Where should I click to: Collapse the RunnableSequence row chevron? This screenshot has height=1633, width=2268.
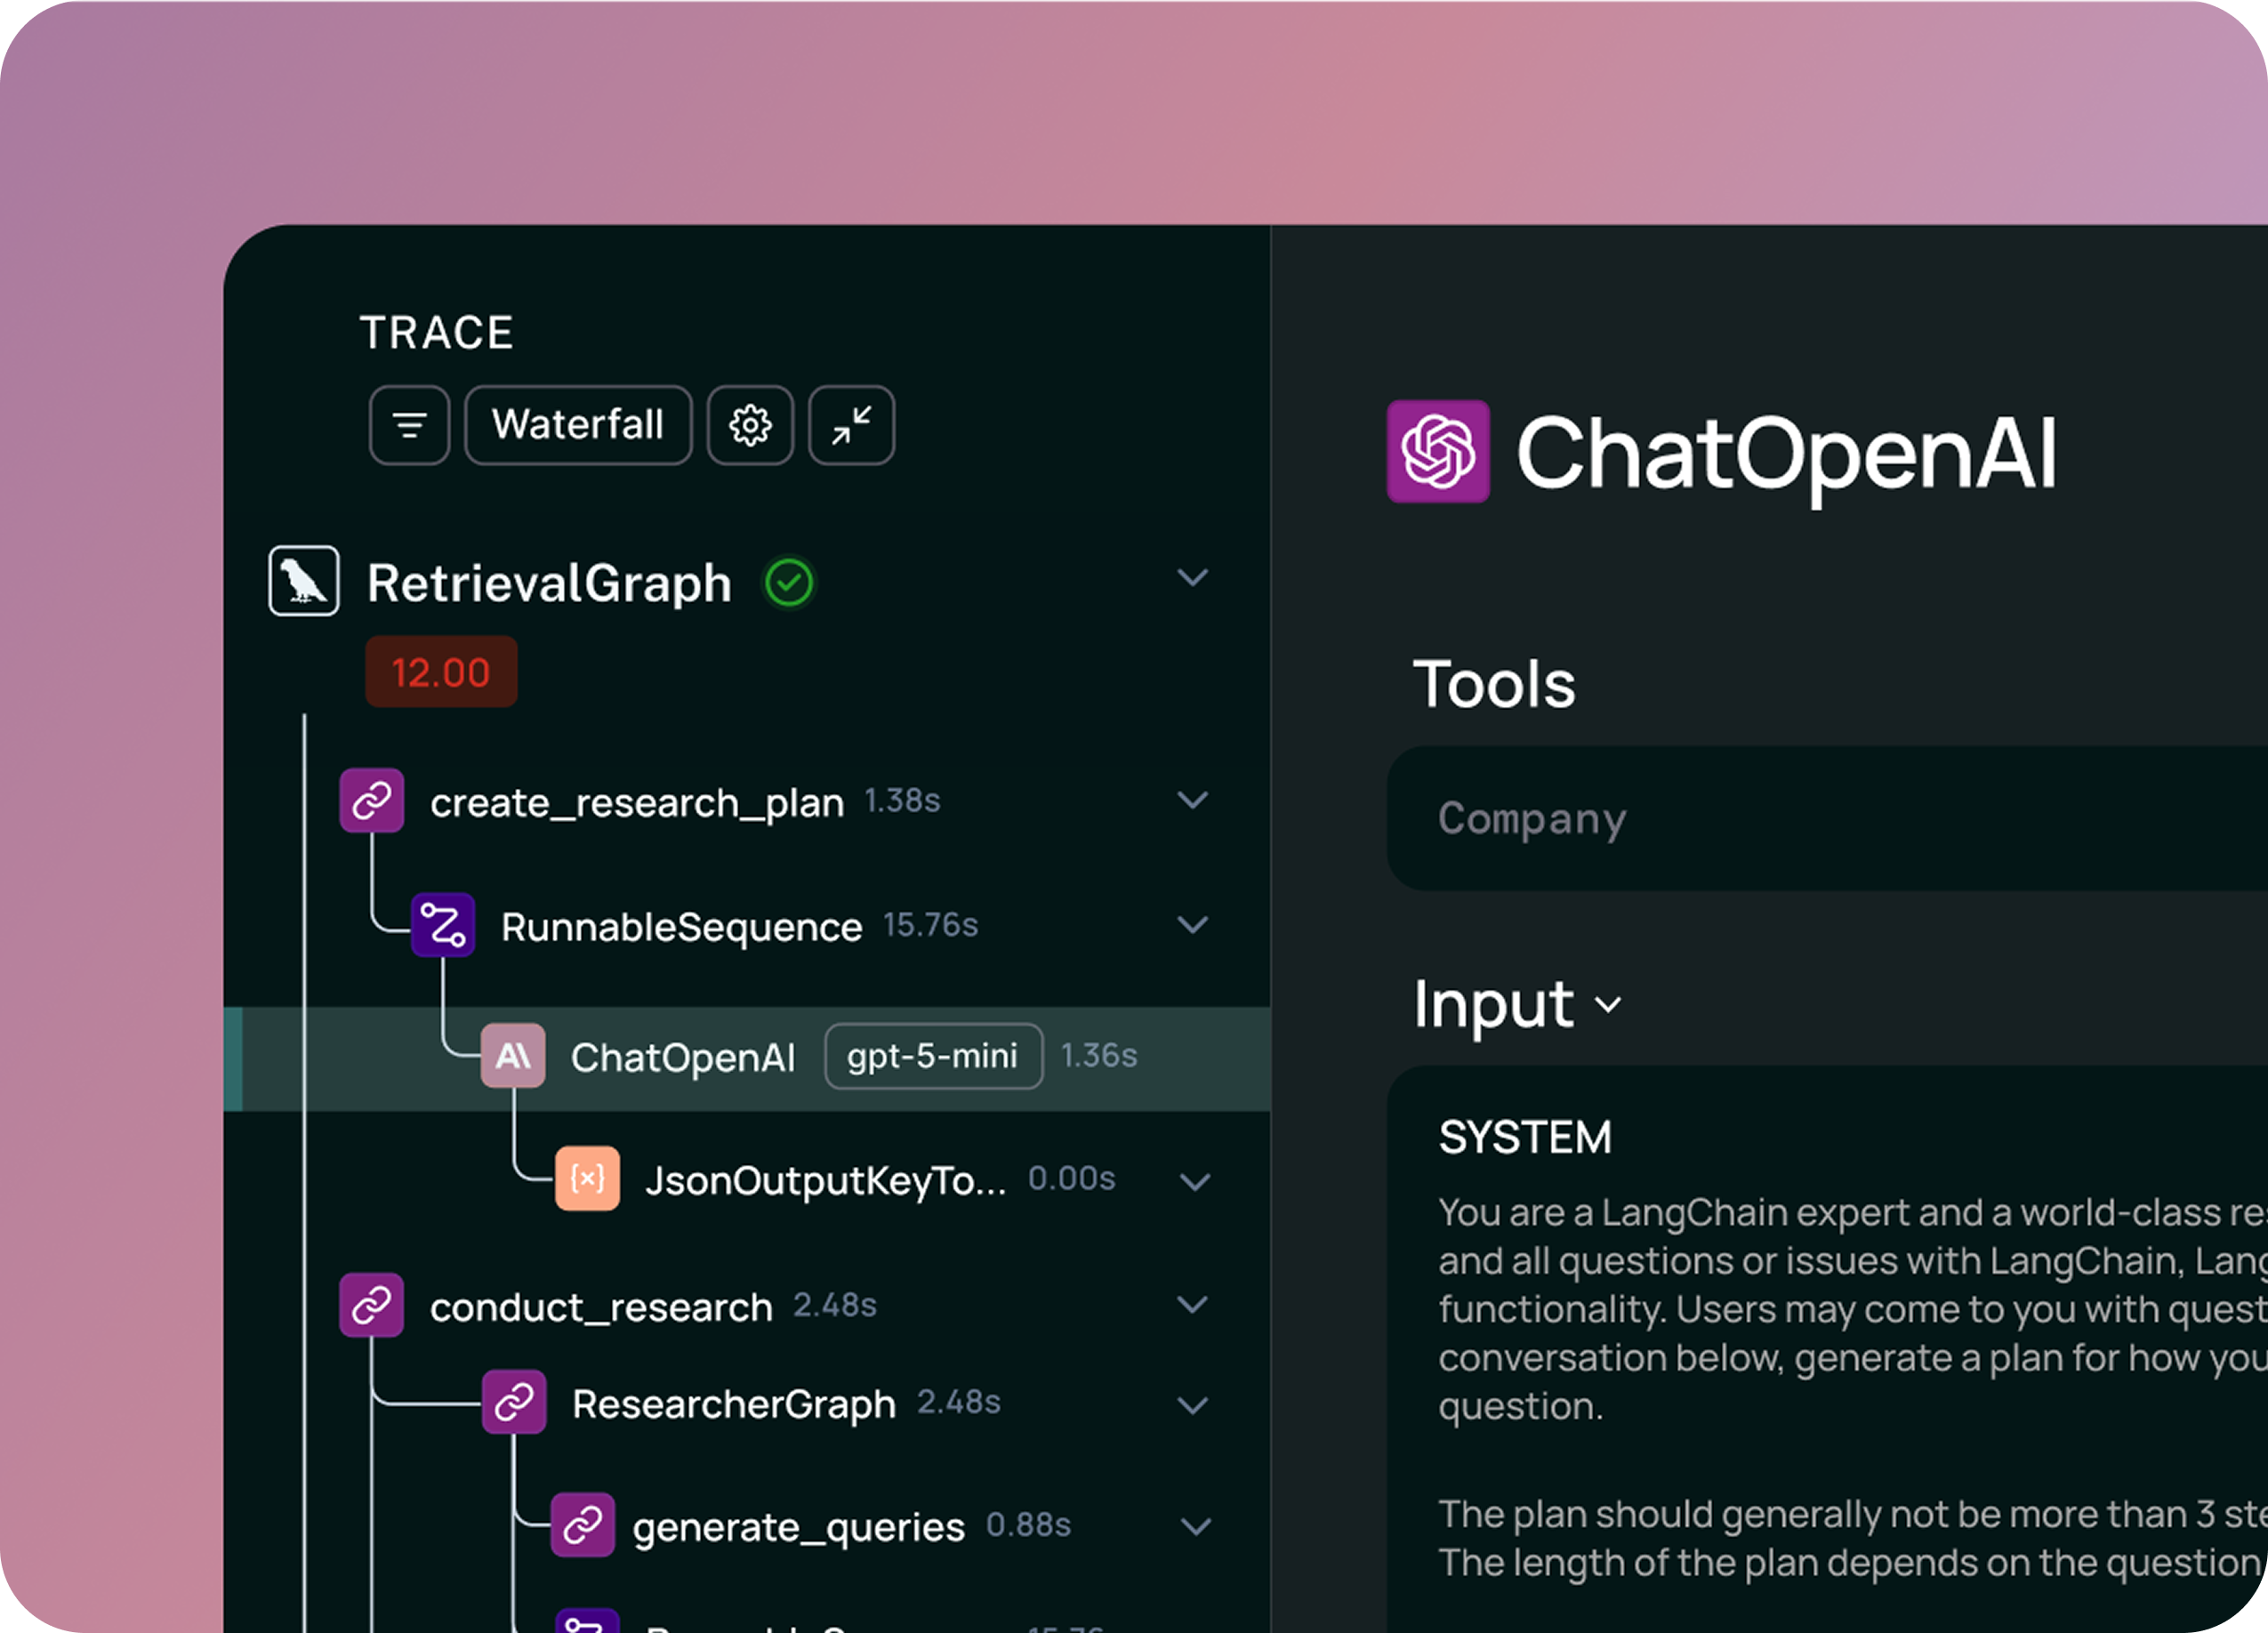(x=1192, y=925)
